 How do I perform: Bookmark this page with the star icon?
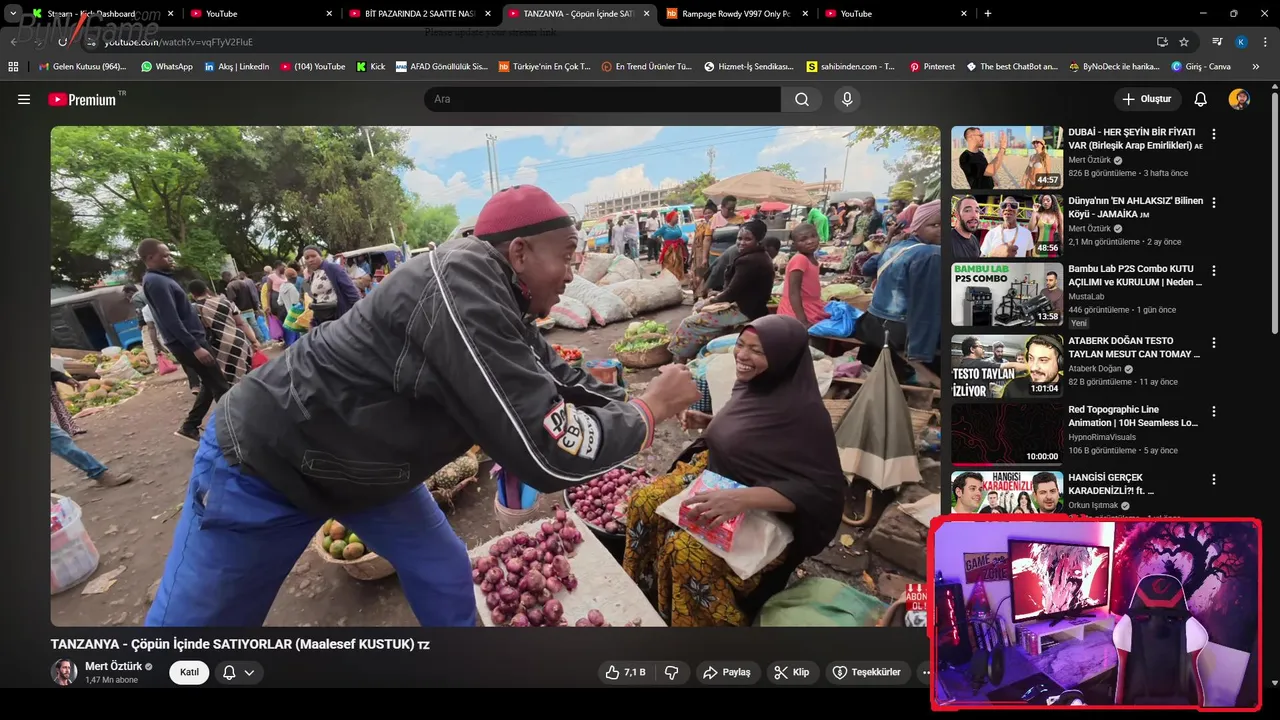click(1184, 42)
